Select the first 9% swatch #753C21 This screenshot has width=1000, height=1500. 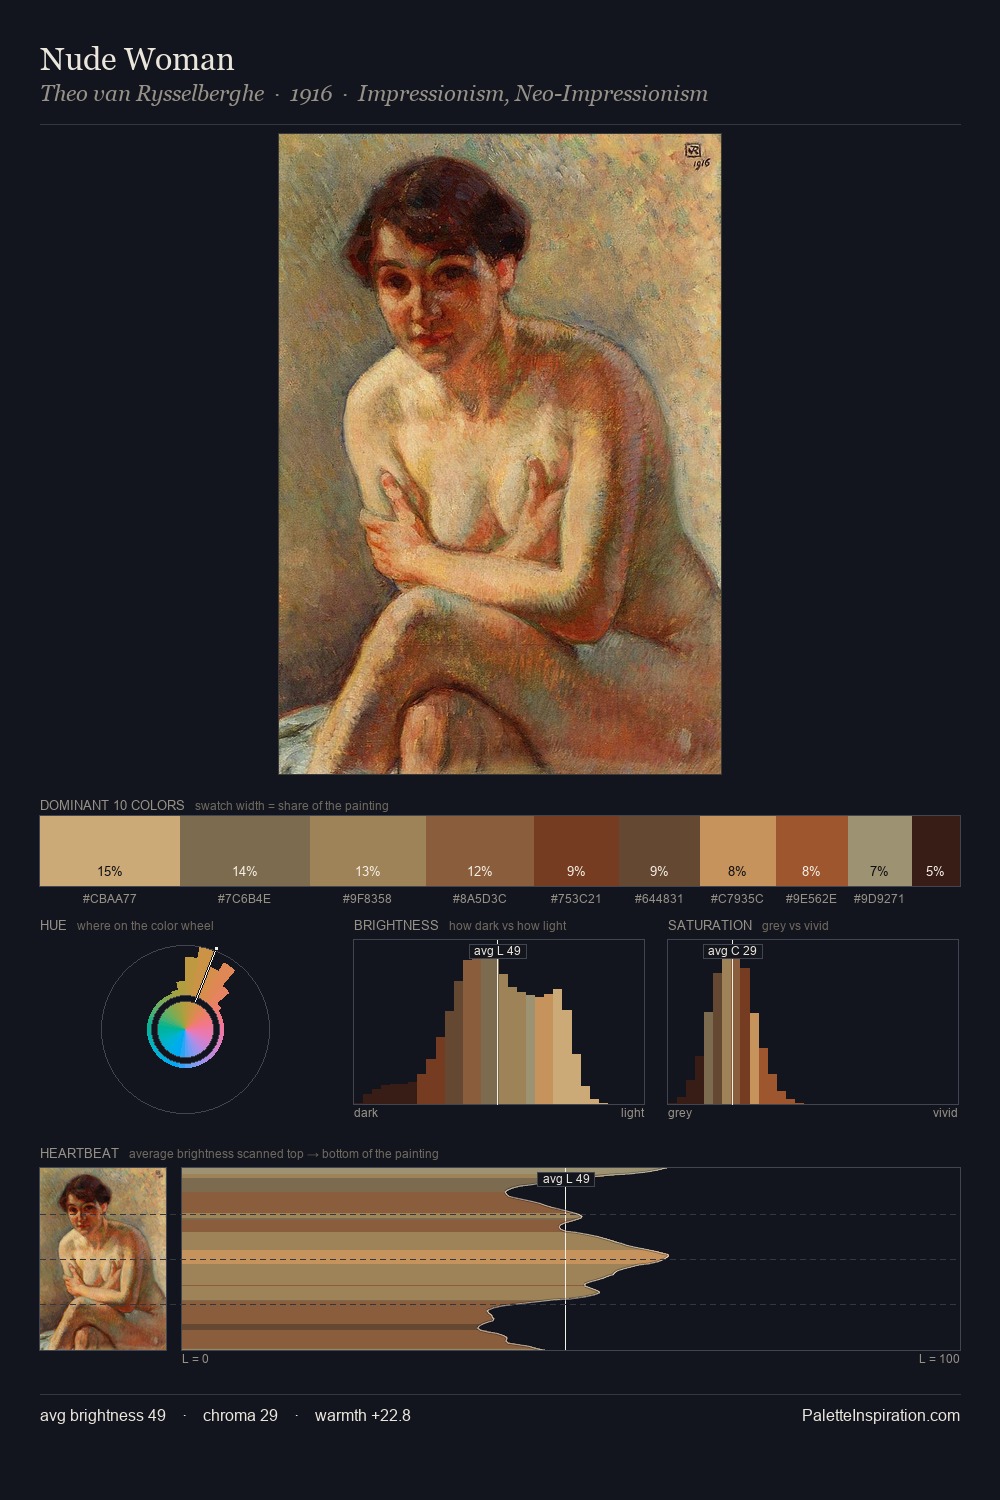click(x=576, y=851)
